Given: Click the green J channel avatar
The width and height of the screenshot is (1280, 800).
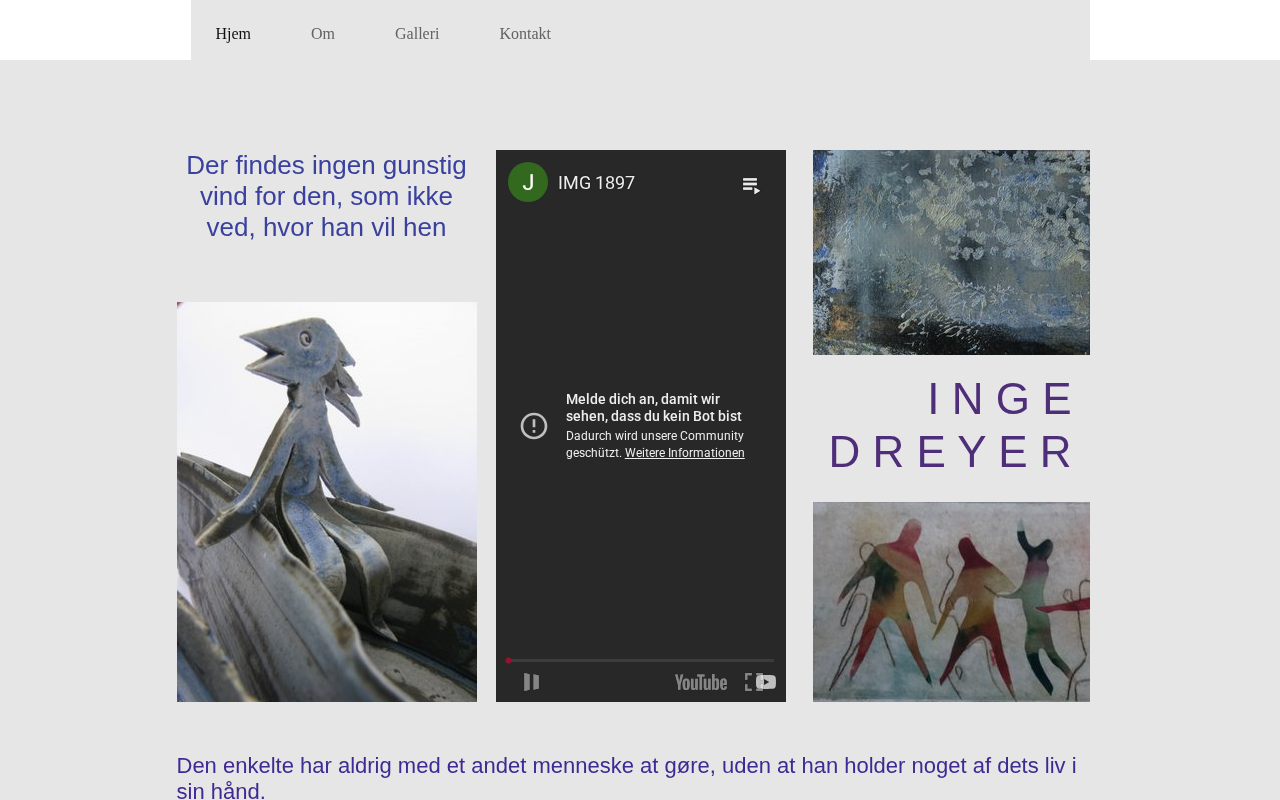Looking at the screenshot, I should [x=528, y=182].
